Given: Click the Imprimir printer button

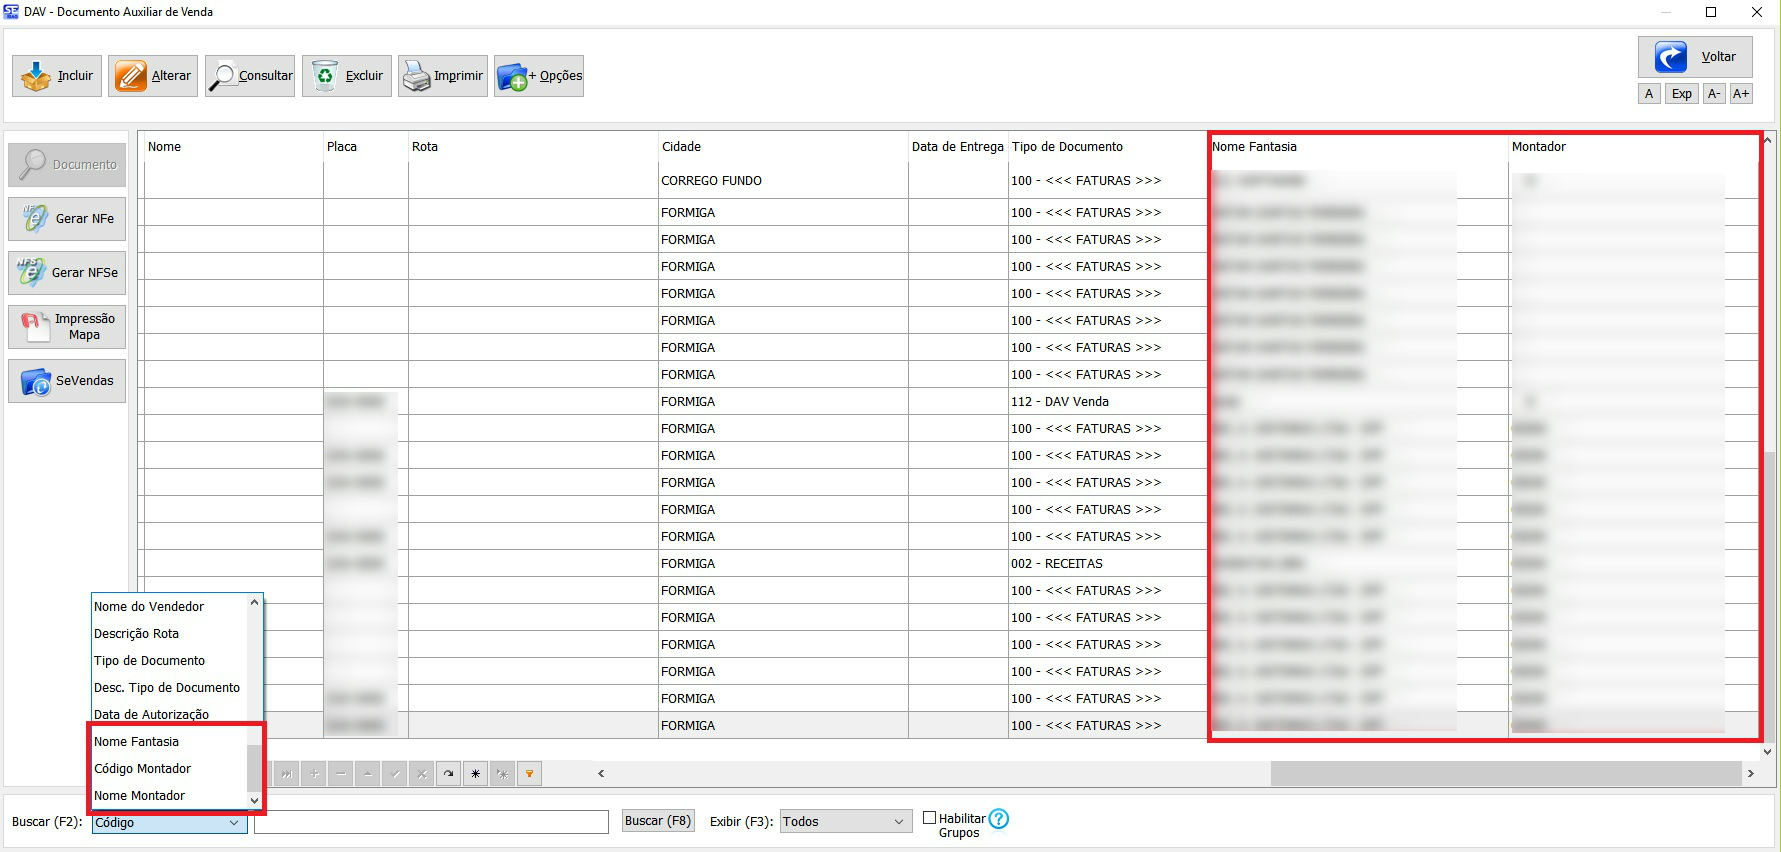Looking at the screenshot, I should (x=442, y=76).
